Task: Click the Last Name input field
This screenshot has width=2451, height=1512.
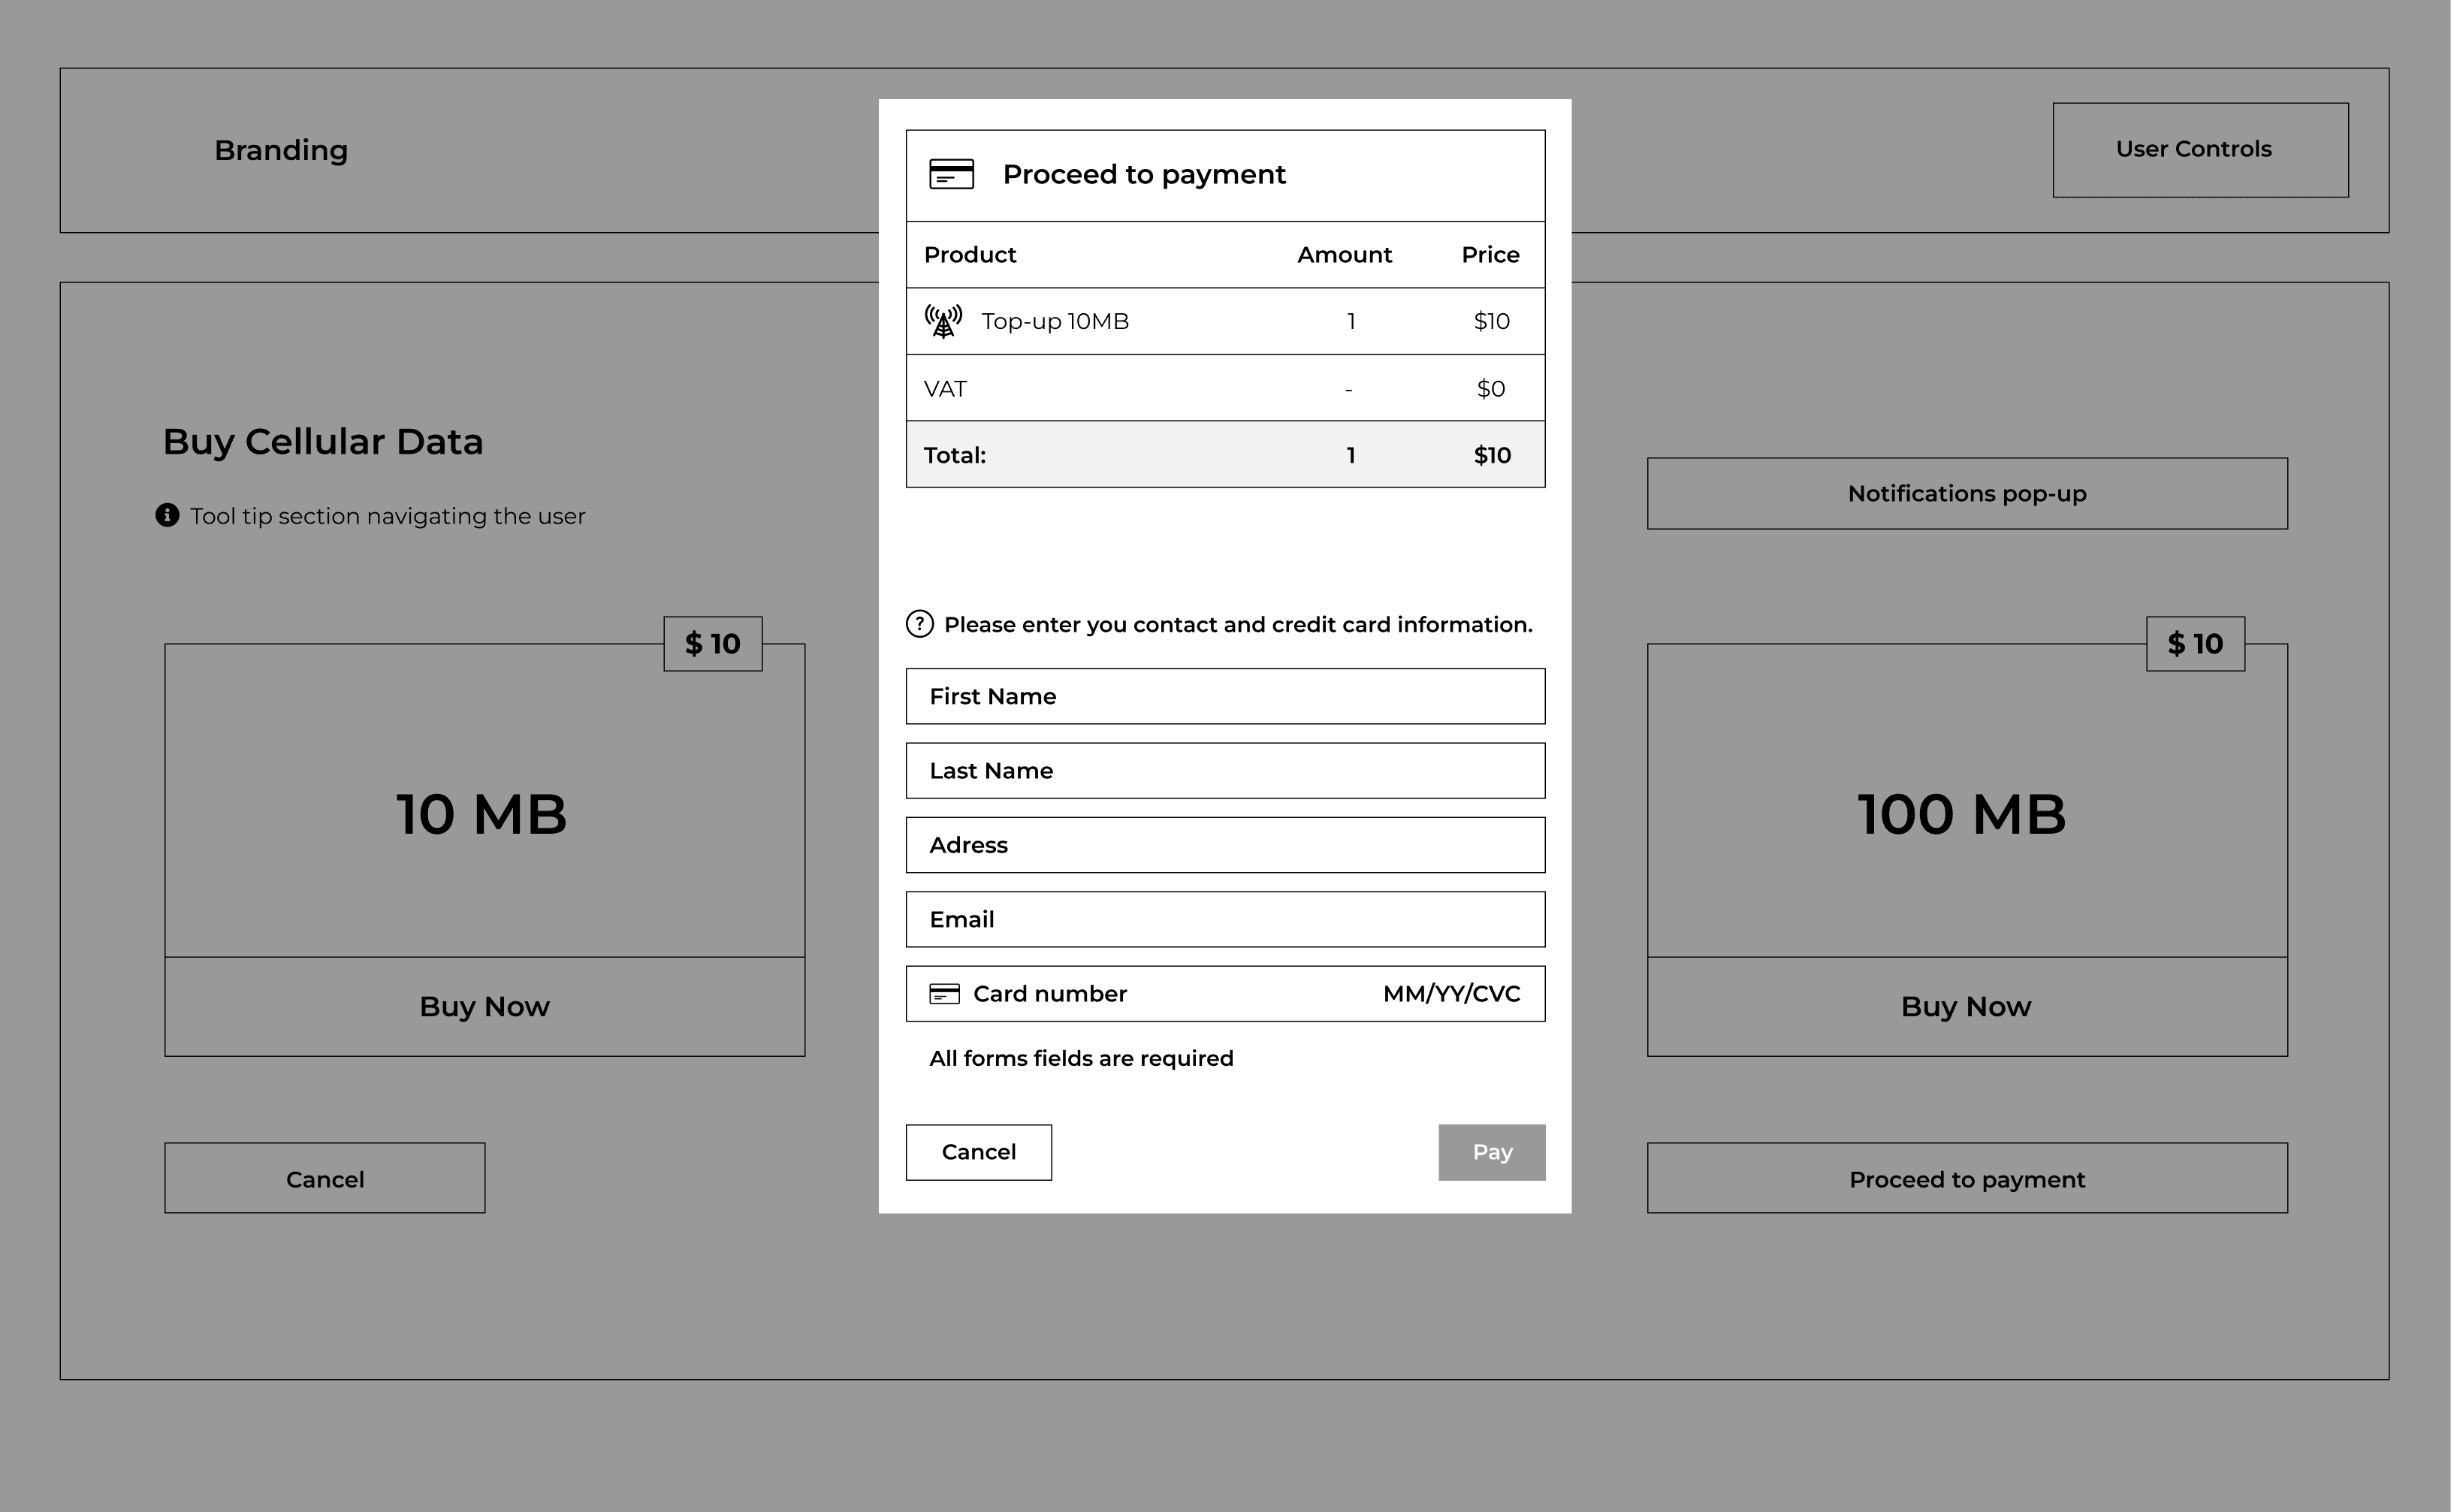Action: 1224,770
